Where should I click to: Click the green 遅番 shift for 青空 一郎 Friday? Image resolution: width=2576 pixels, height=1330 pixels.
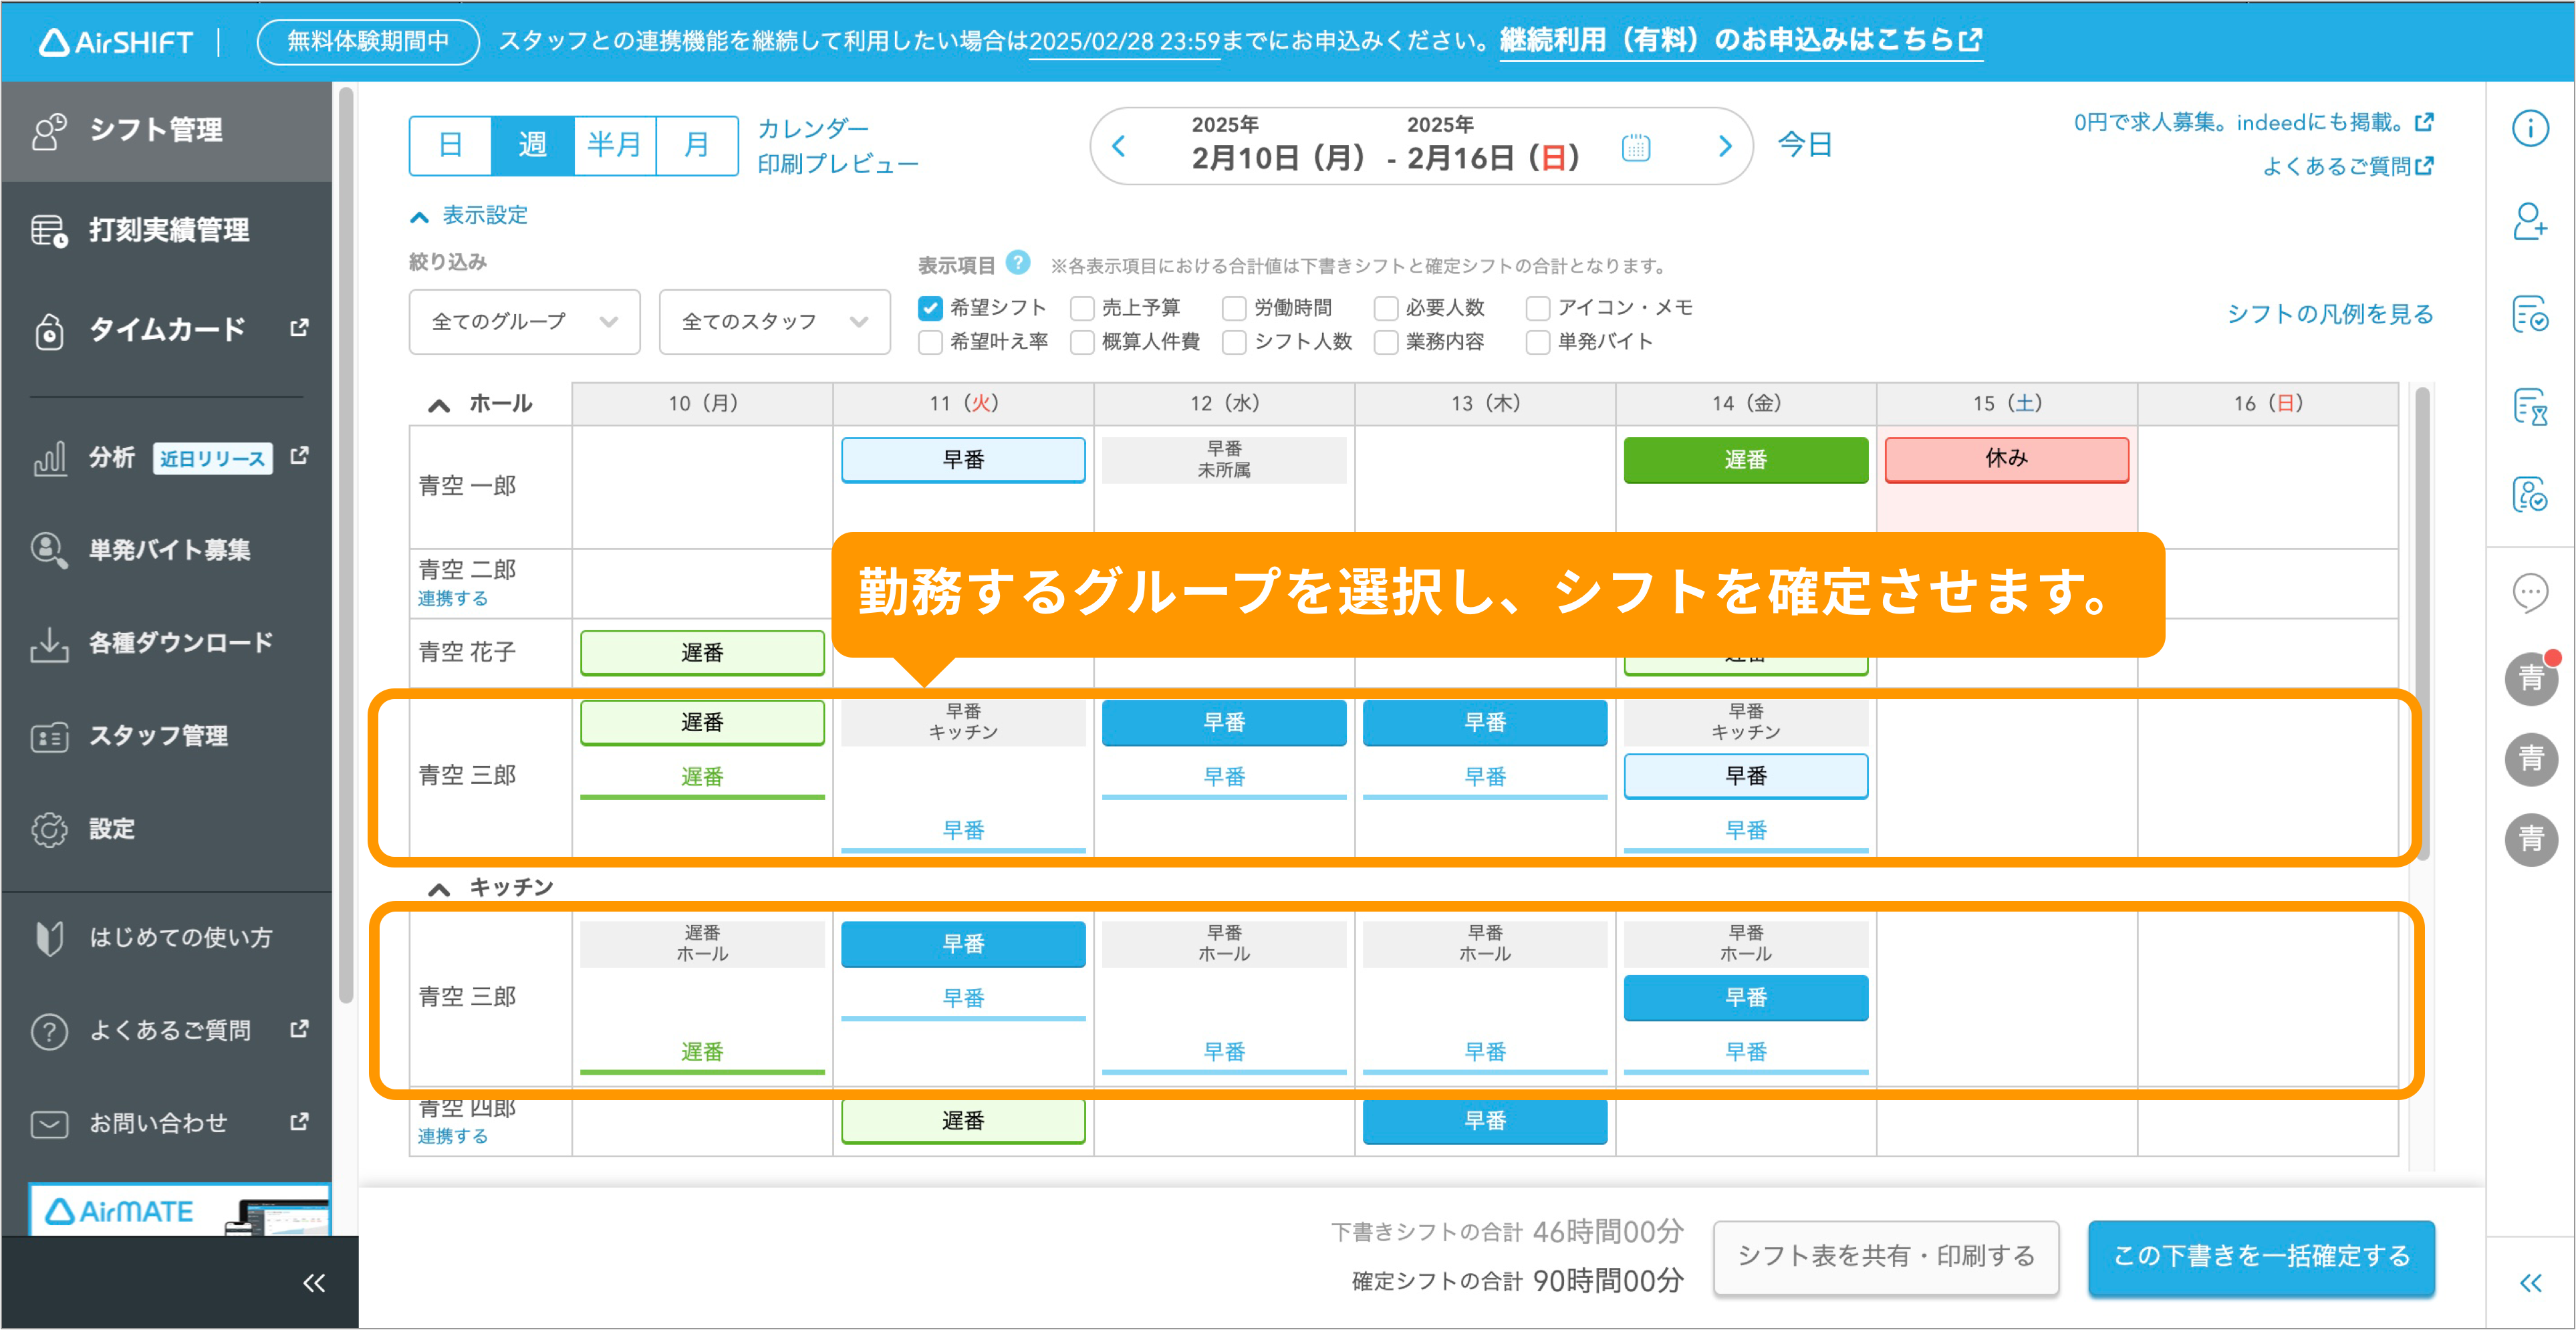(x=1746, y=460)
